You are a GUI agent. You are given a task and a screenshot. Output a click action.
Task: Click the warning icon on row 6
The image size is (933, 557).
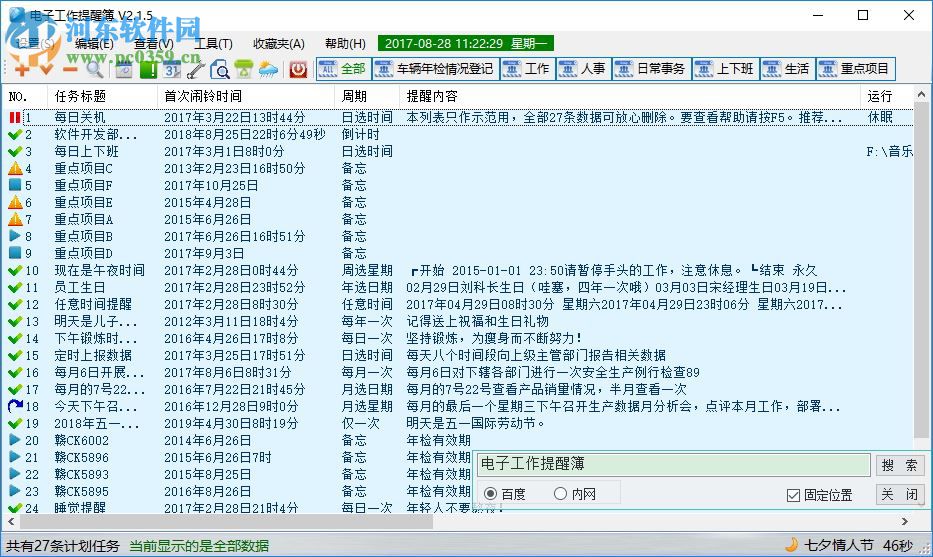click(15, 202)
